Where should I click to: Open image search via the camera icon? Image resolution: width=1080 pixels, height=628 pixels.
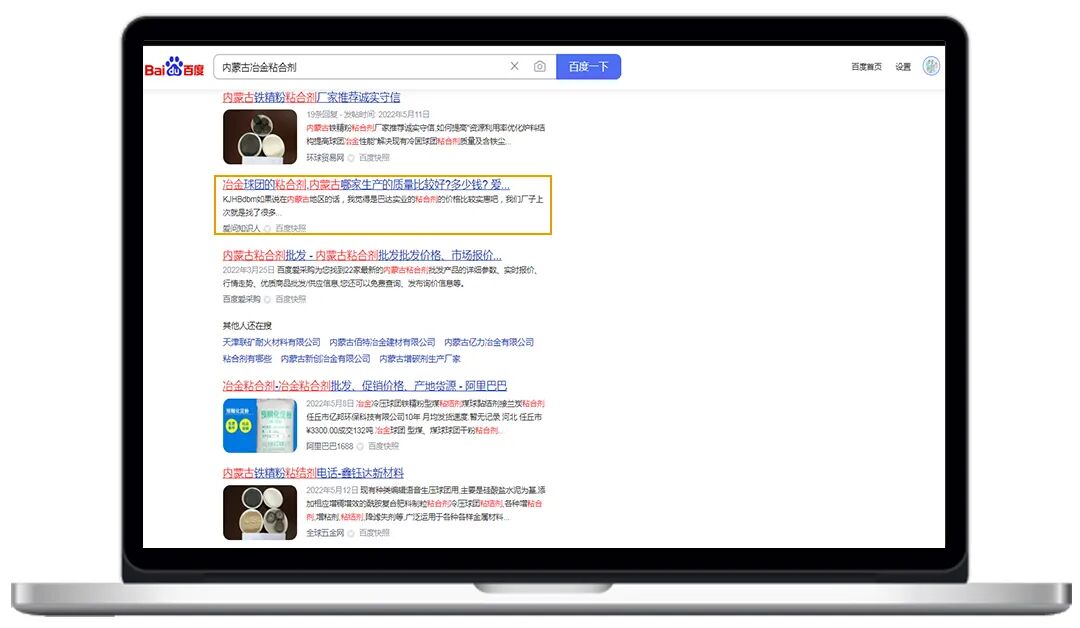540,65
